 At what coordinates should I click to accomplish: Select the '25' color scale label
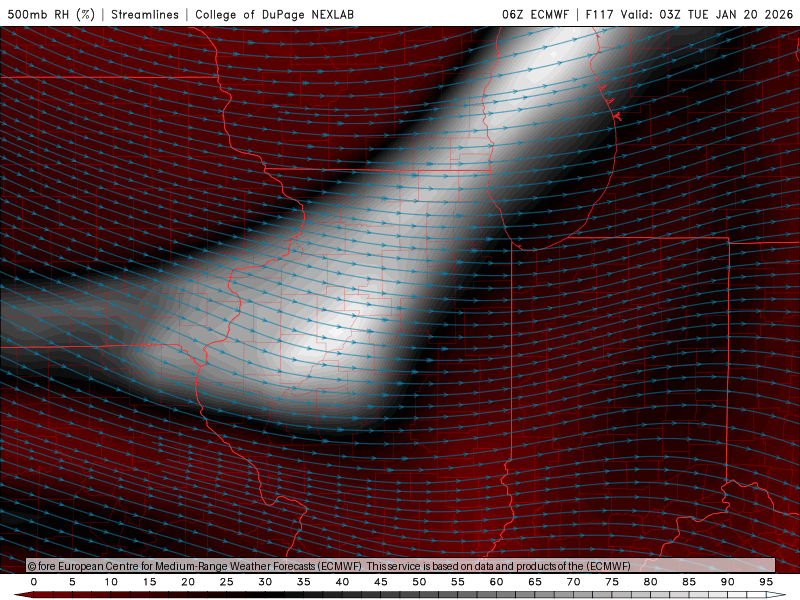point(227,582)
